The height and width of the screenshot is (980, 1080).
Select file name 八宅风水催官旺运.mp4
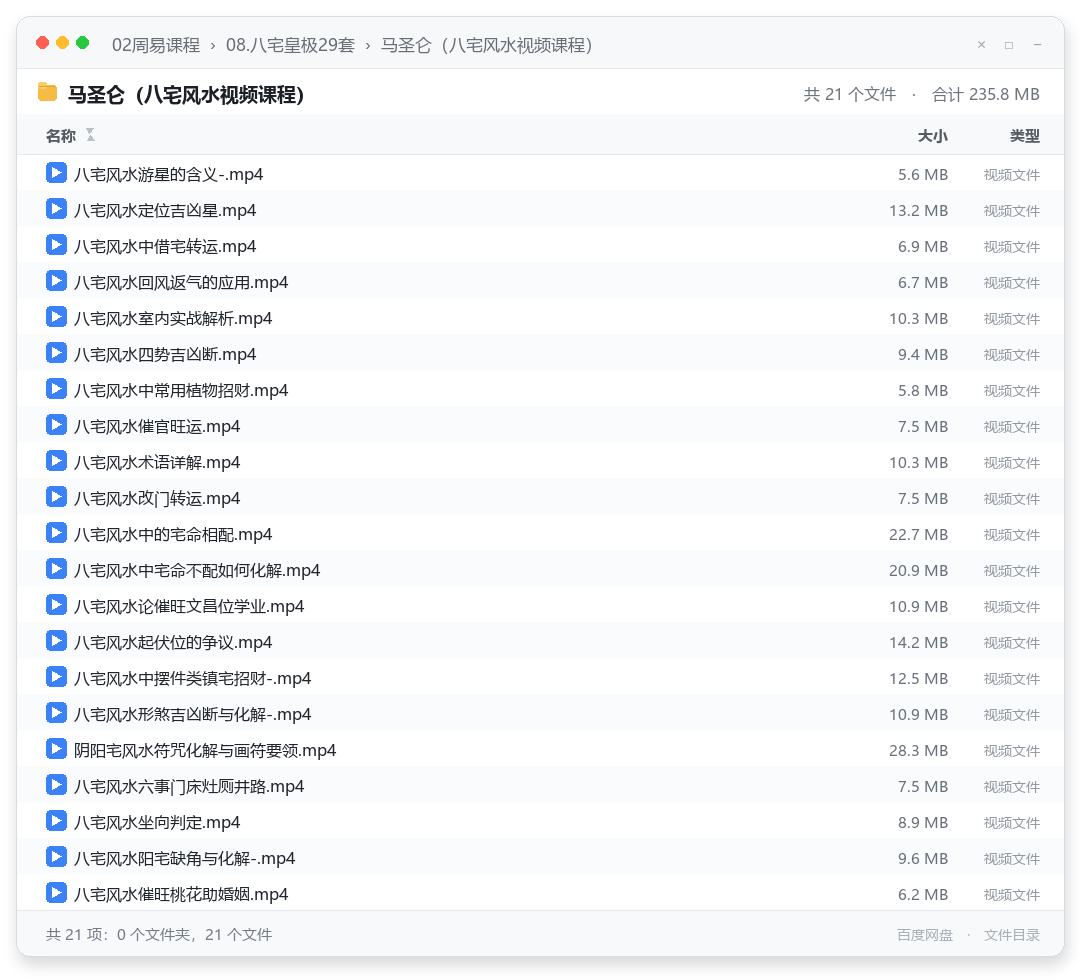157,426
